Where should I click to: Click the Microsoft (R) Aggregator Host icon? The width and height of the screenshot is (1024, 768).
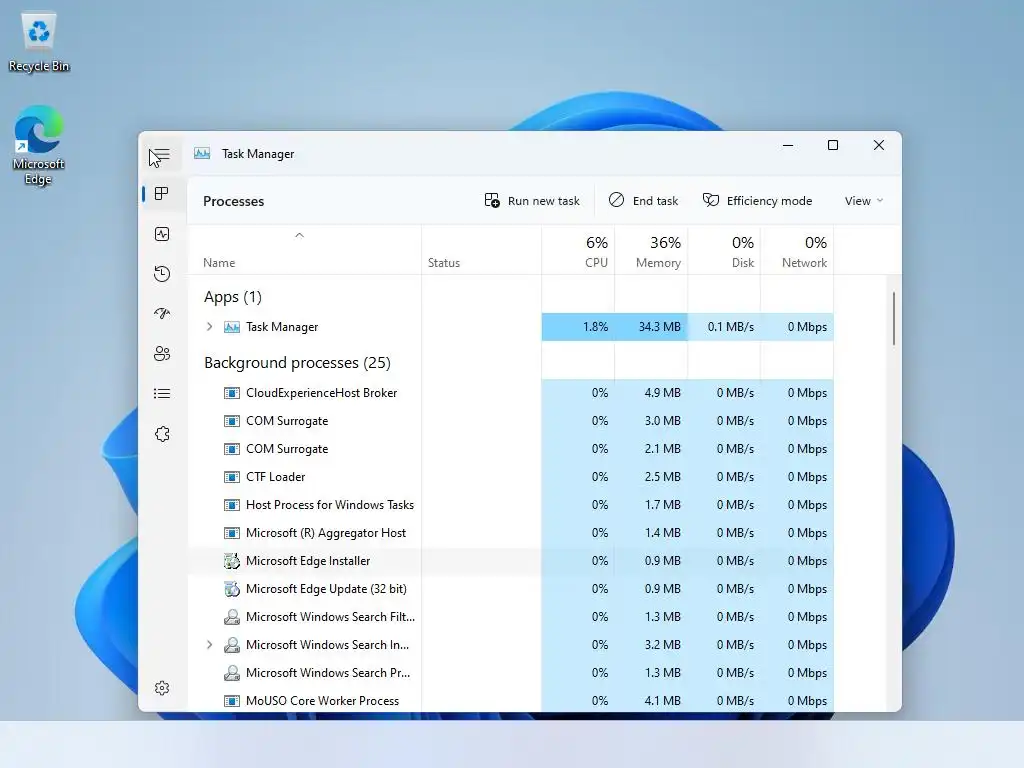[232, 533]
